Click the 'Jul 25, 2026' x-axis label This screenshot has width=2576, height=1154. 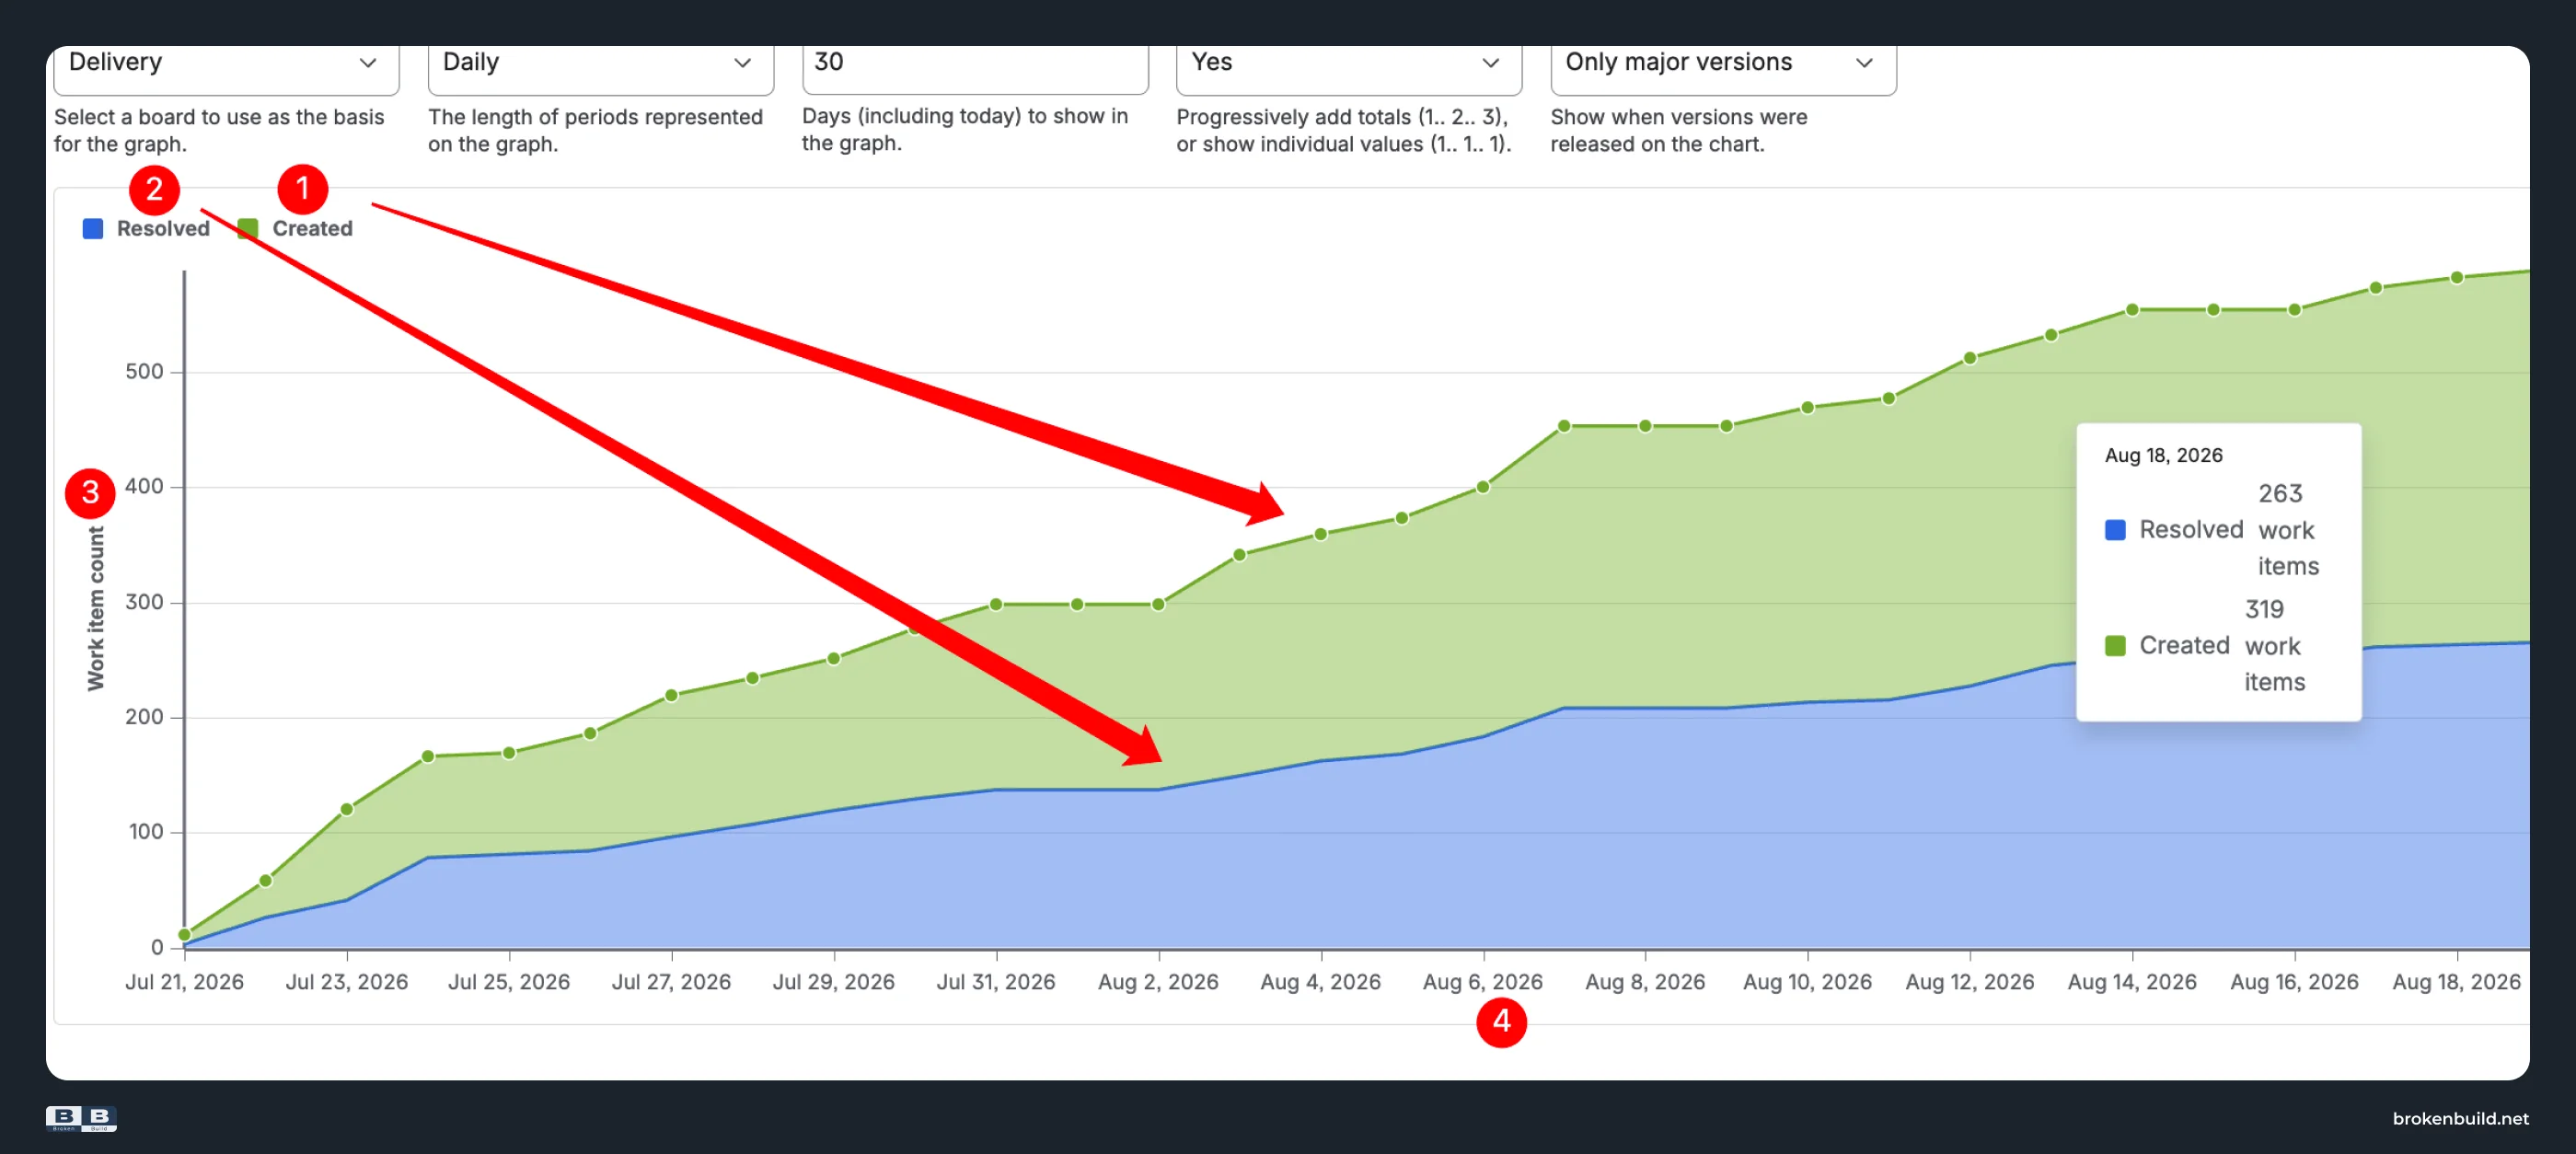click(x=509, y=982)
